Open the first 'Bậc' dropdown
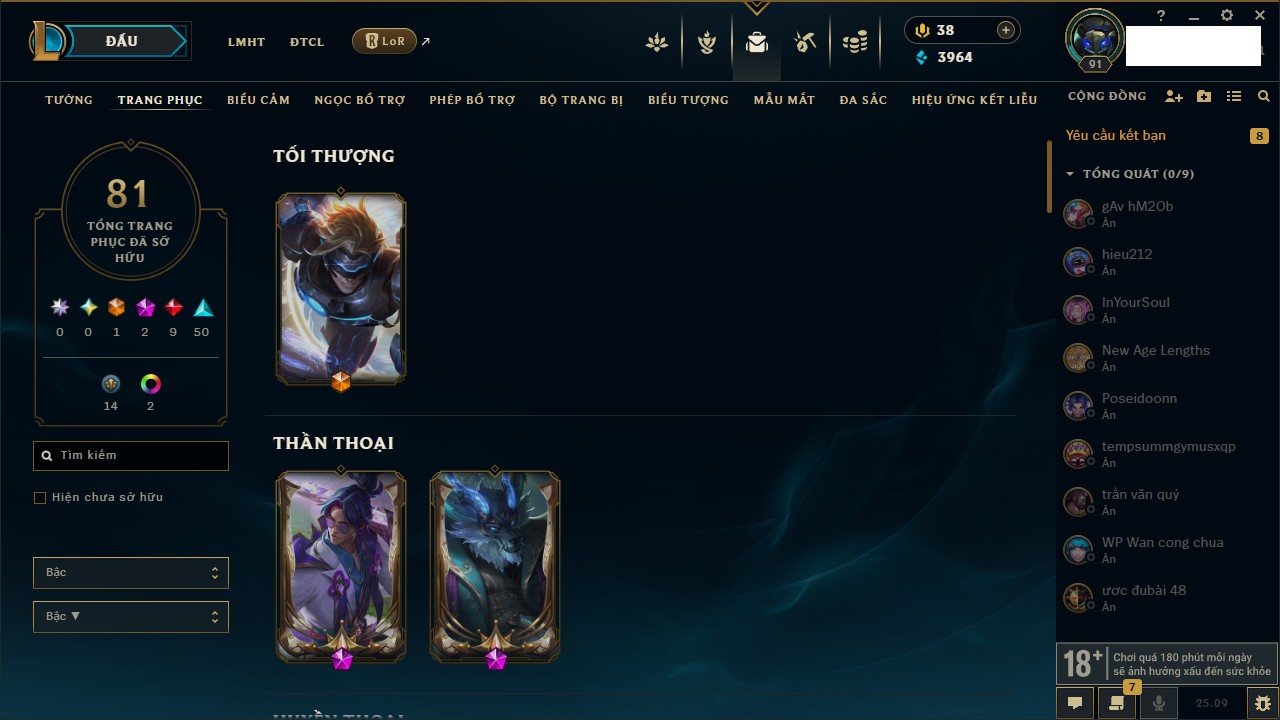 pos(131,572)
